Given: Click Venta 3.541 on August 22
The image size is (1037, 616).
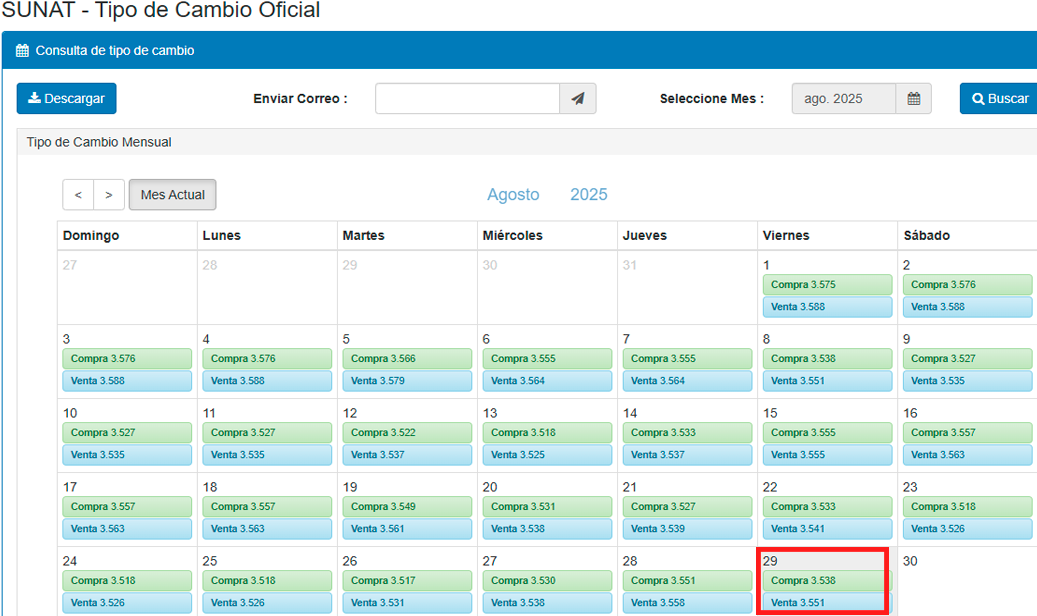Looking at the screenshot, I should tap(827, 529).
